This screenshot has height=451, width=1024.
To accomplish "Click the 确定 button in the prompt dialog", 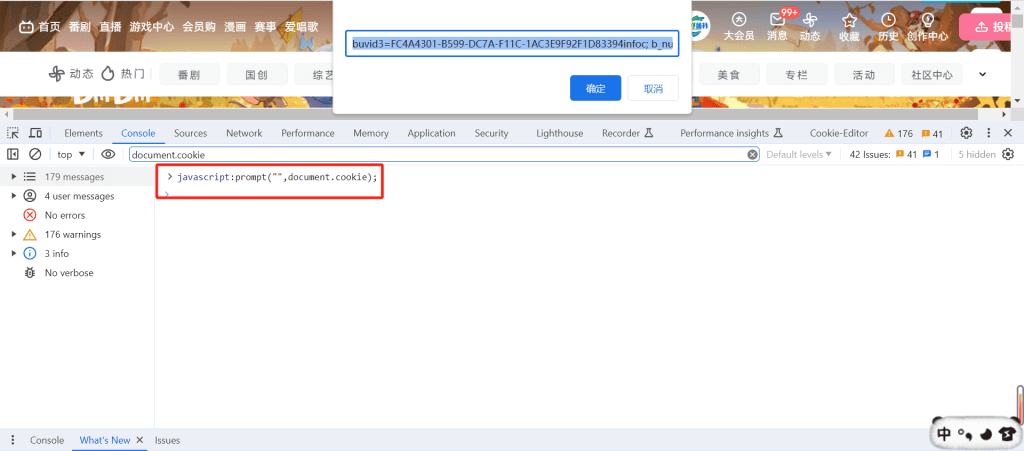I will click(x=595, y=88).
